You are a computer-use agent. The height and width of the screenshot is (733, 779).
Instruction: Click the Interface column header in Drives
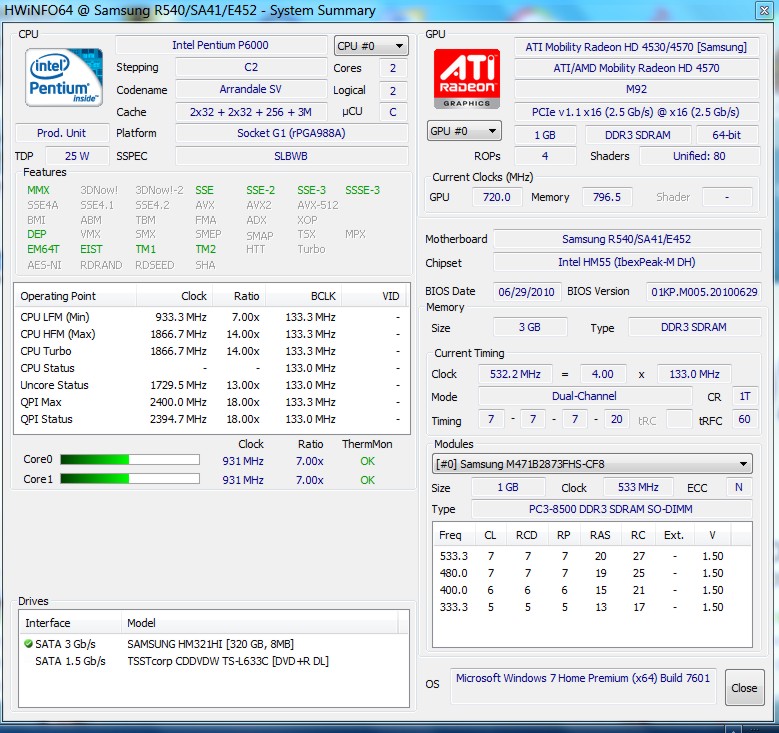(x=71, y=623)
